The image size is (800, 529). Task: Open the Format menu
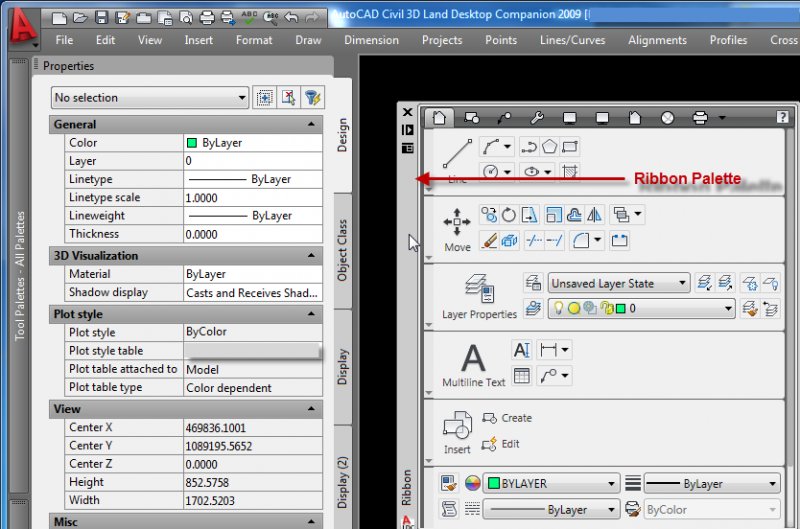click(x=254, y=40)
